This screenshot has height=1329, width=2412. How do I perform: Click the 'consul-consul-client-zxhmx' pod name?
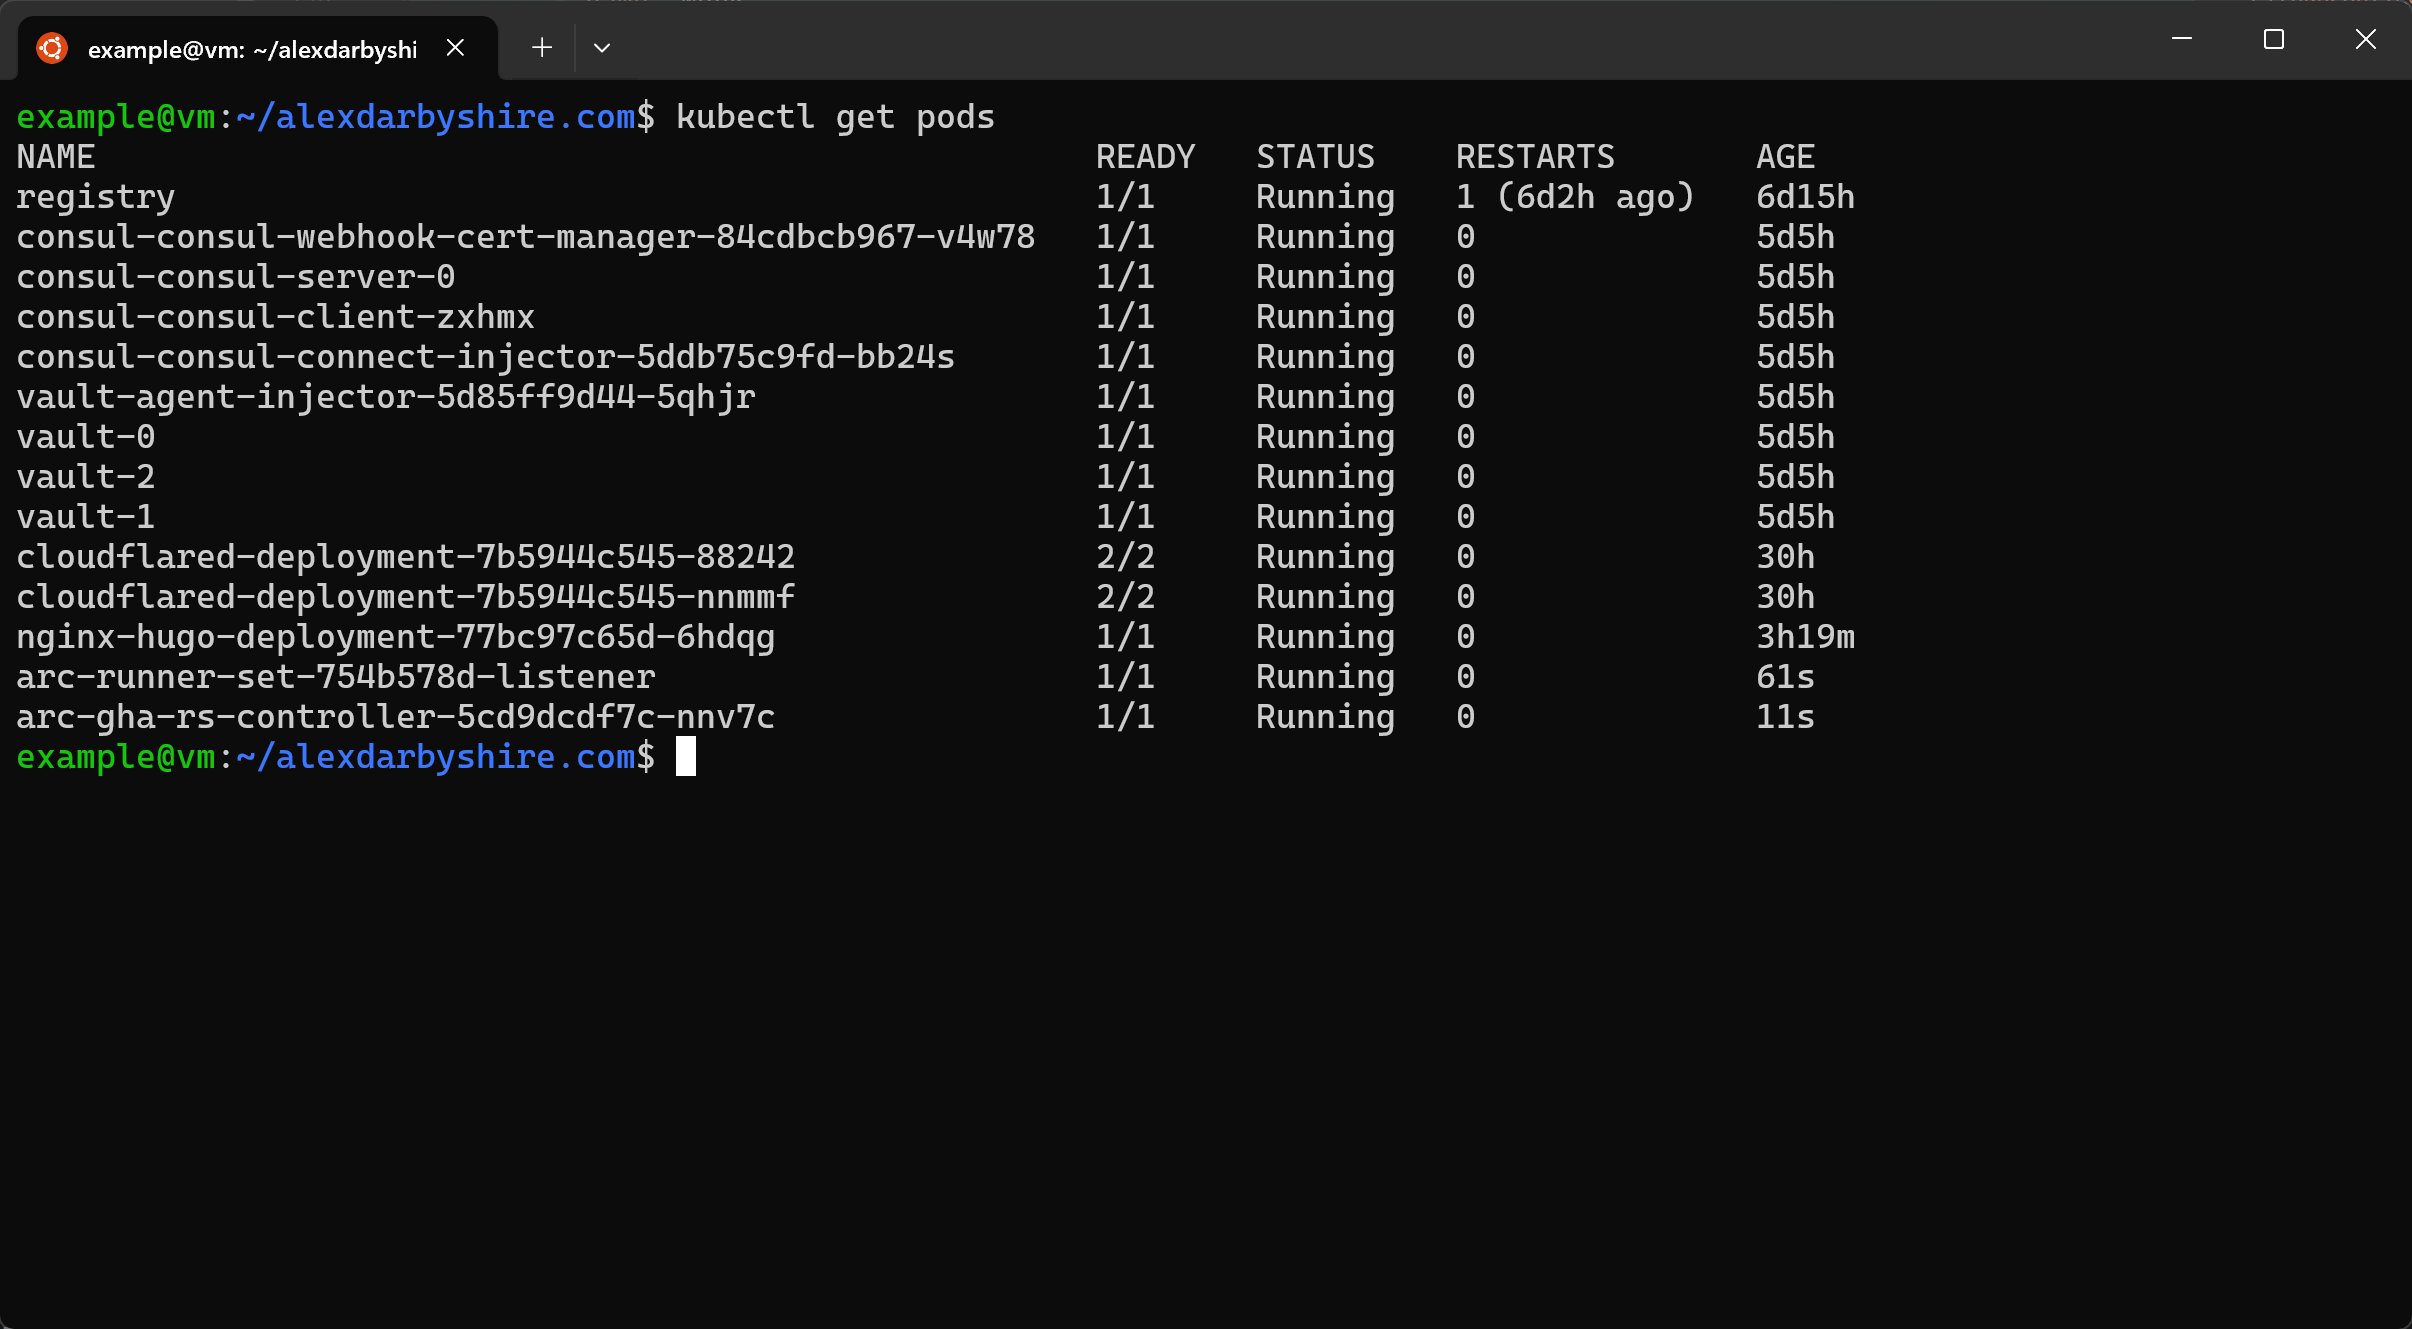click(x=276, y=317)
